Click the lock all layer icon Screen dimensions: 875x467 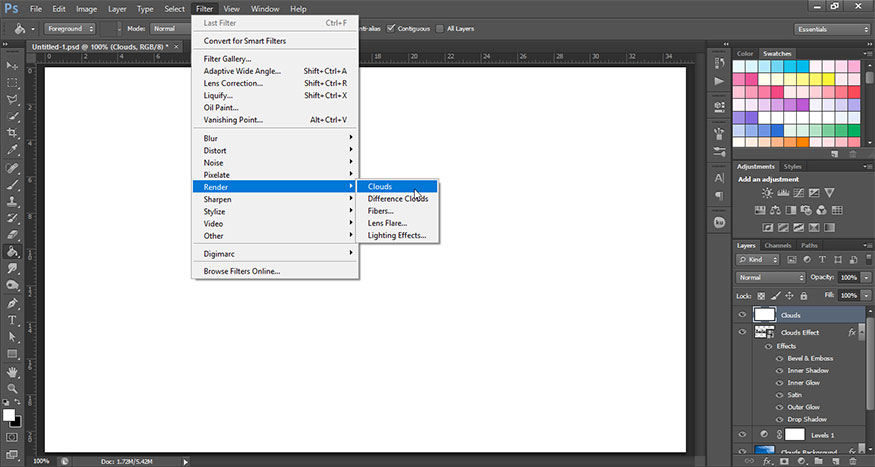click(803, 296)
